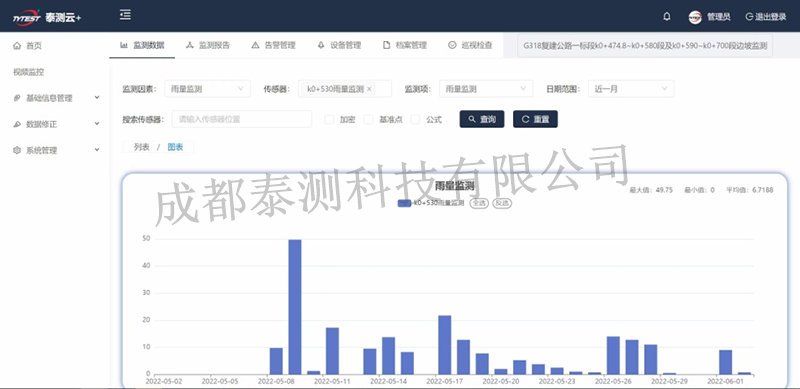Image resolution: width=800 pixels, height=389 pixels.
Task: Open notifications bell icon
Action: click(x=667, y=17)
